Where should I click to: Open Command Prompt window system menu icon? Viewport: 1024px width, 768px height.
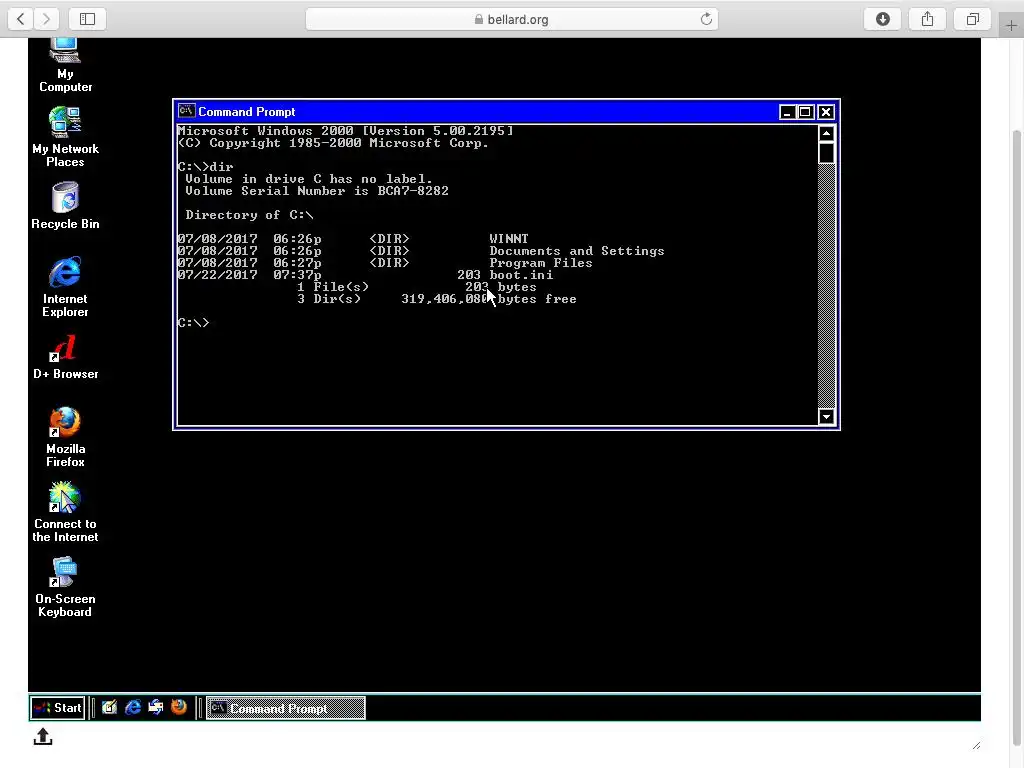(186, 111)
